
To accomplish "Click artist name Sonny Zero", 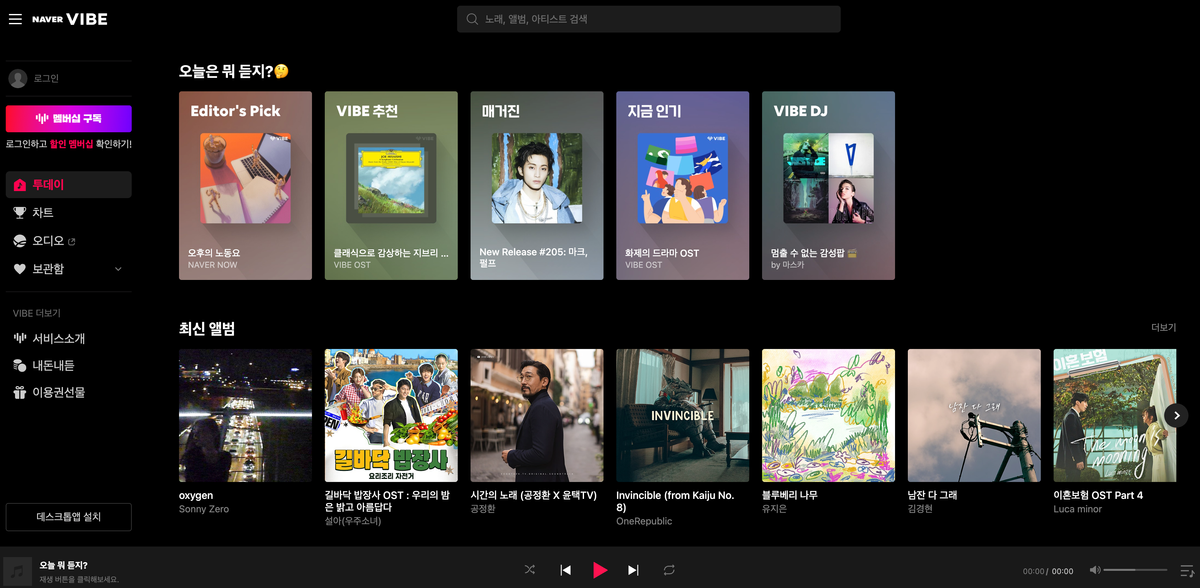I will [204, 509].
